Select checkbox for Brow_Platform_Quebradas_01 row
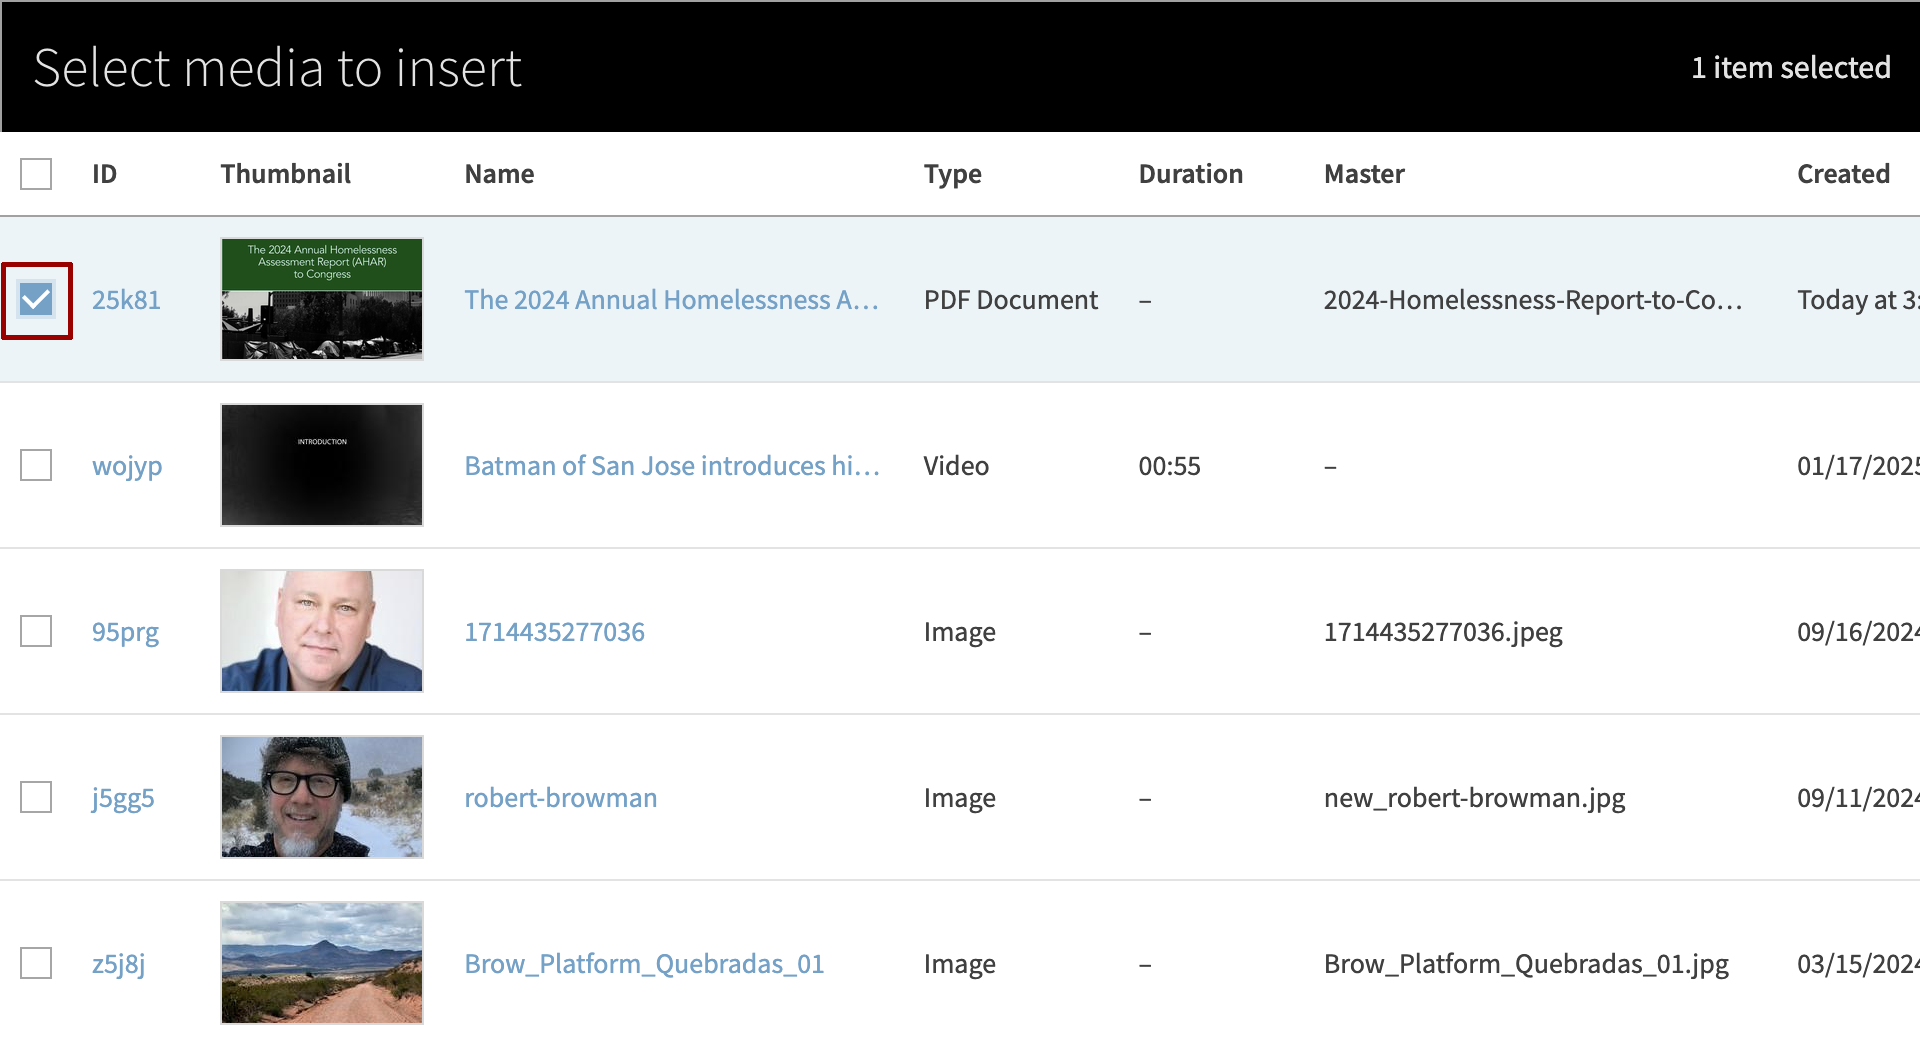 [36, 964]
